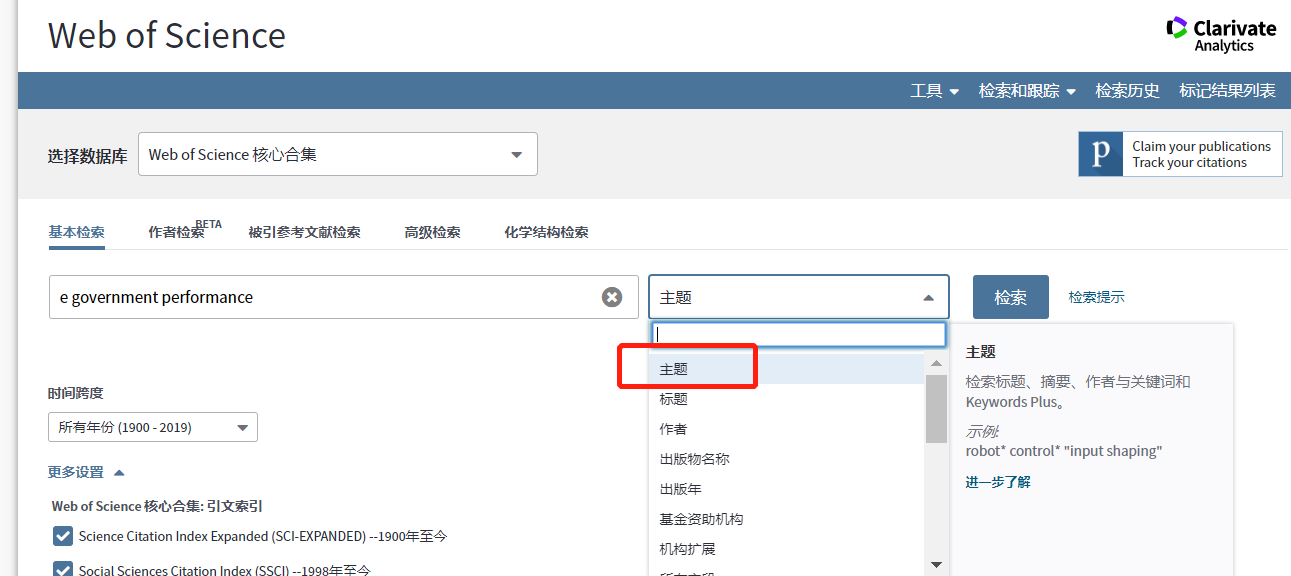Click the blue 检索 search button

(1011, 297)
